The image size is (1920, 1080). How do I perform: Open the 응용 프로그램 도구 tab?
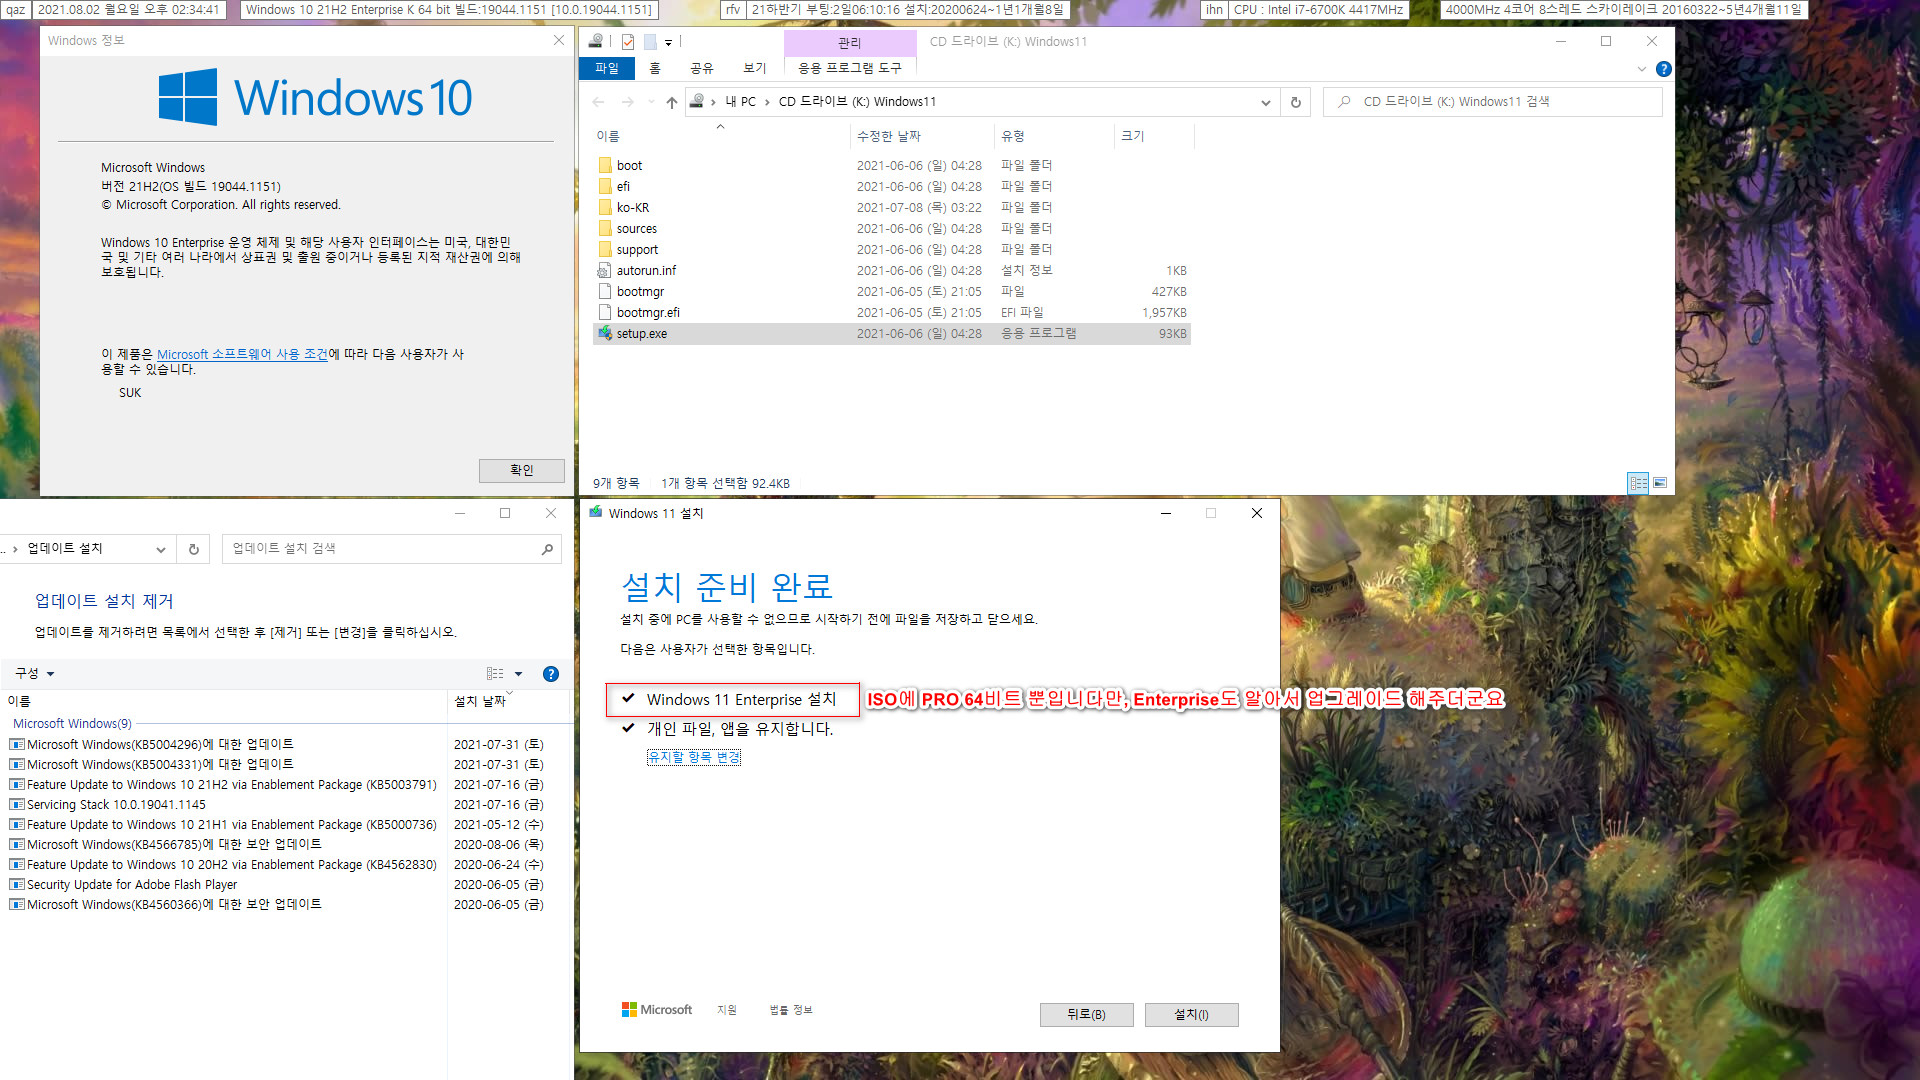(850, 68)
